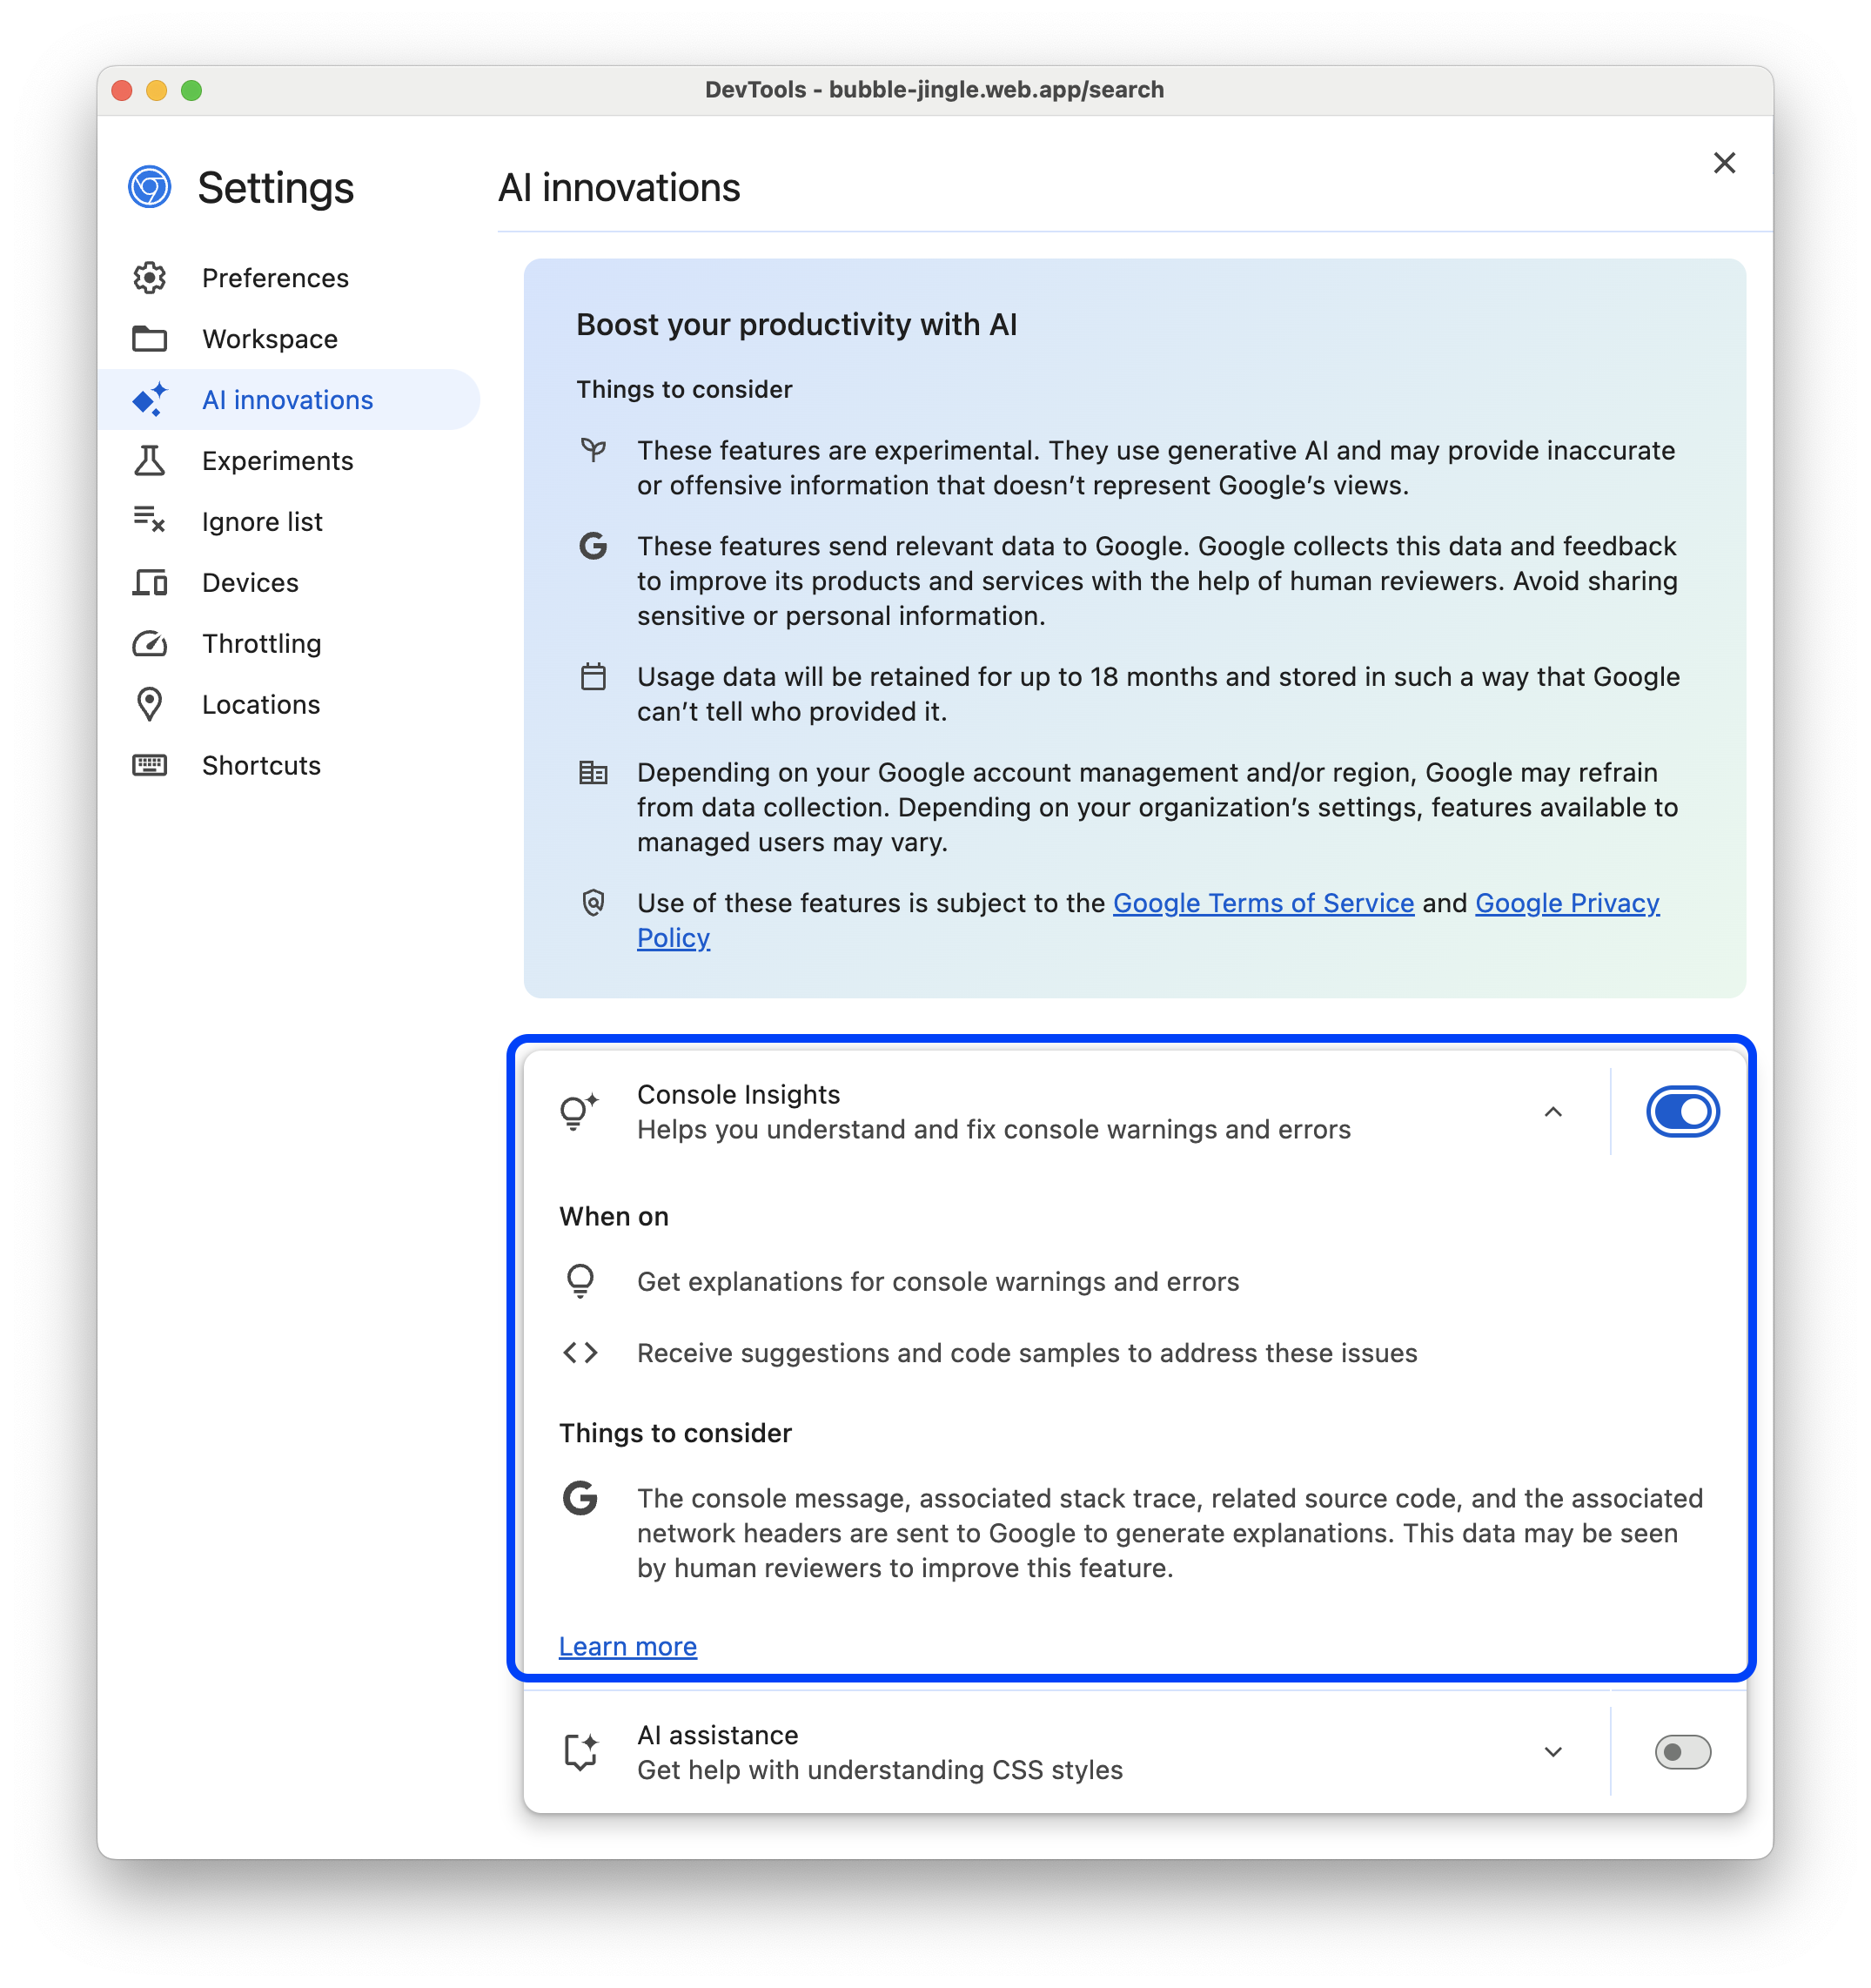Select AI innovations menu item

286,400
